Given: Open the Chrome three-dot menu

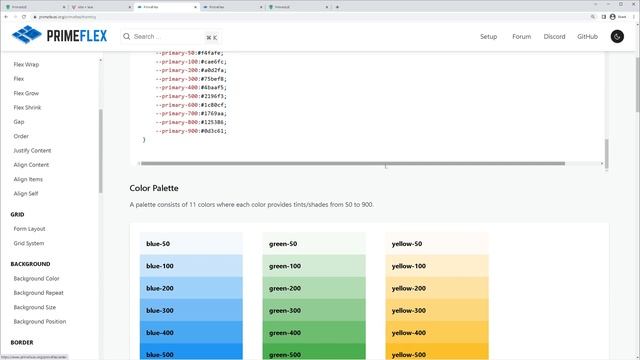Looking at the screenshot, I should coord(634,17).
